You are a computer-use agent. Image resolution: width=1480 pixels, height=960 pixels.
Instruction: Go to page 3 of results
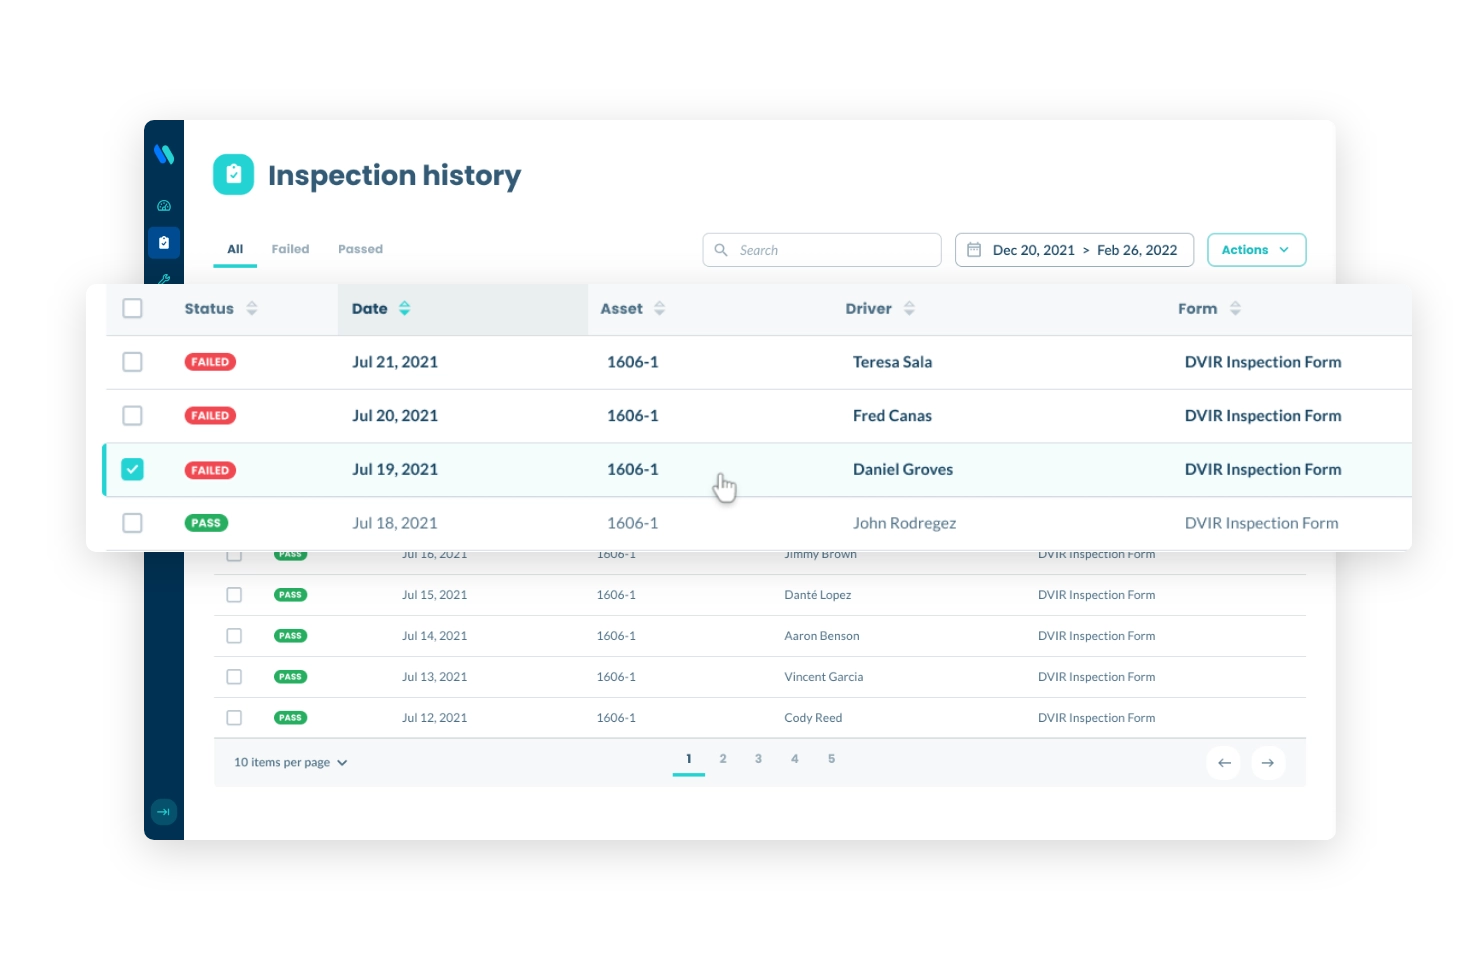[x=758, y=758]
